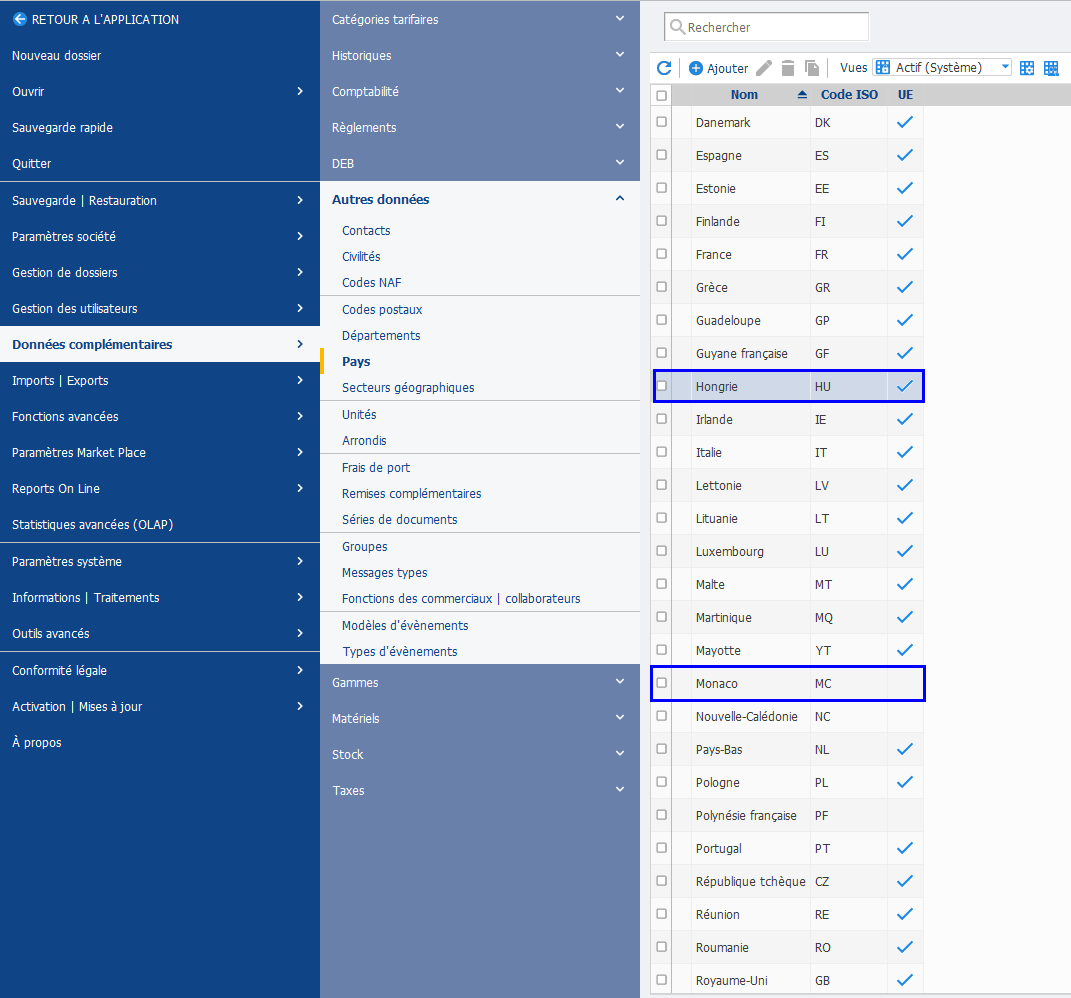The image size is (1071, 998).
Task: Tick the select-all checkbox in header
Action: pyautogui.click(x=661, y=95)
